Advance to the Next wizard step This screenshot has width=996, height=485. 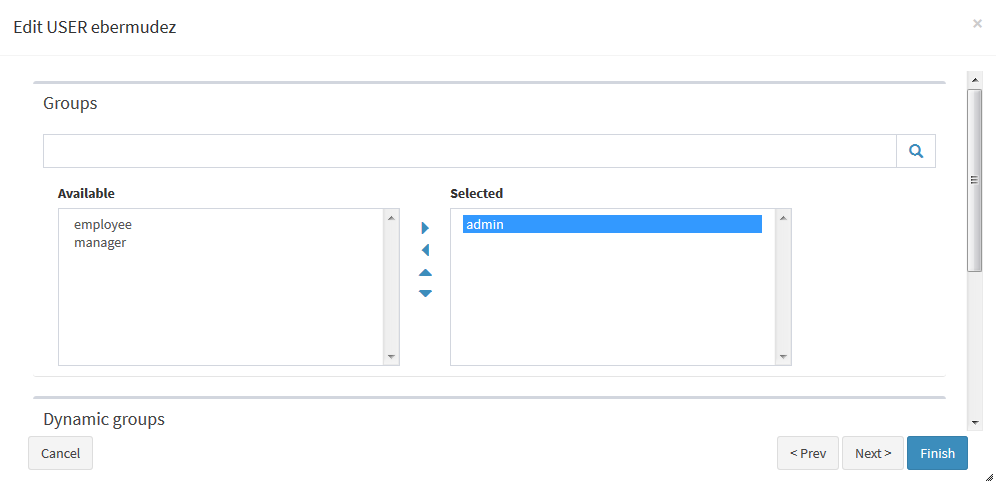coord(873,453)
